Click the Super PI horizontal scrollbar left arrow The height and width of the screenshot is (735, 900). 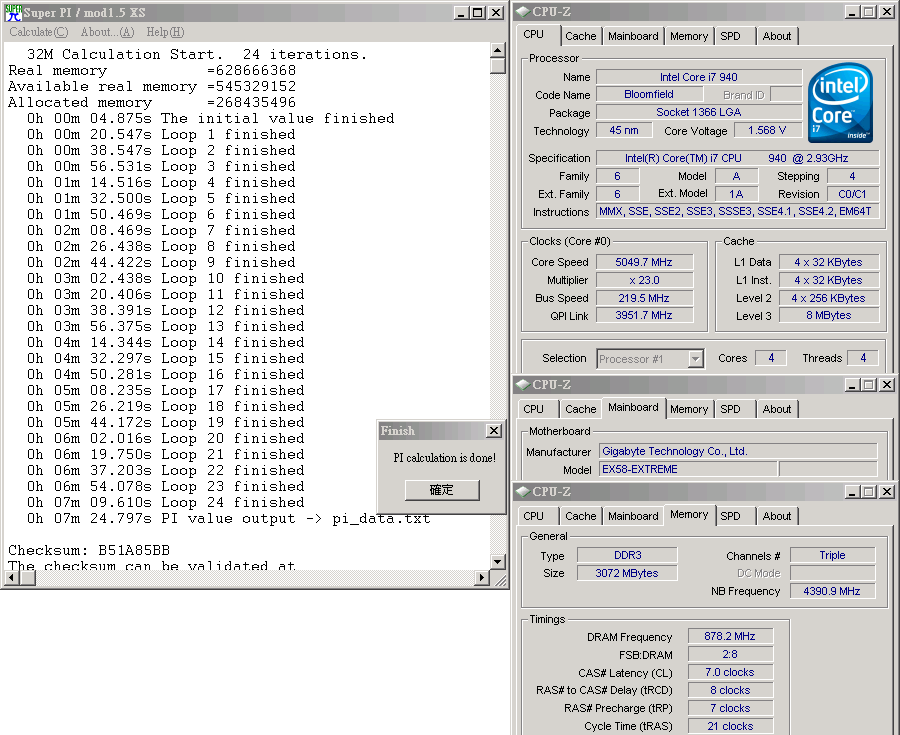coord(10,578)
